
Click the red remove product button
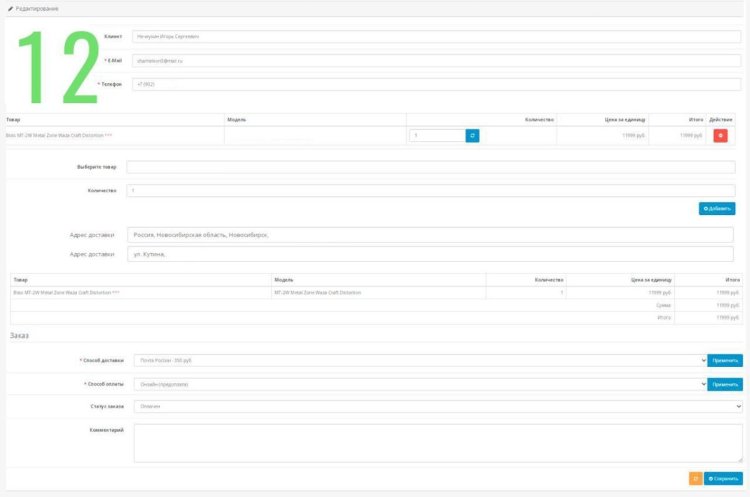coord(720,135)
